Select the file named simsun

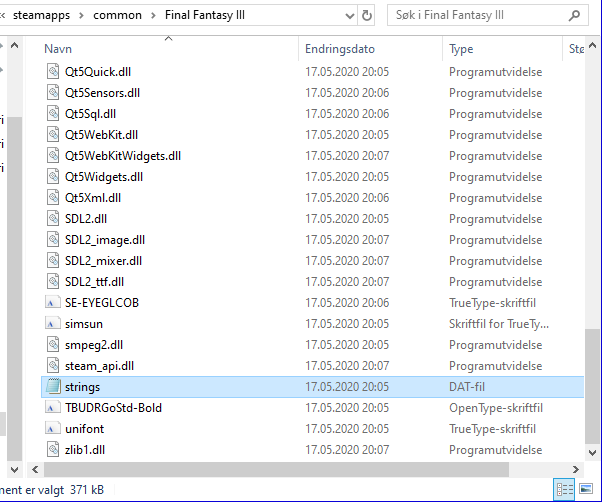tap(84, 324)
